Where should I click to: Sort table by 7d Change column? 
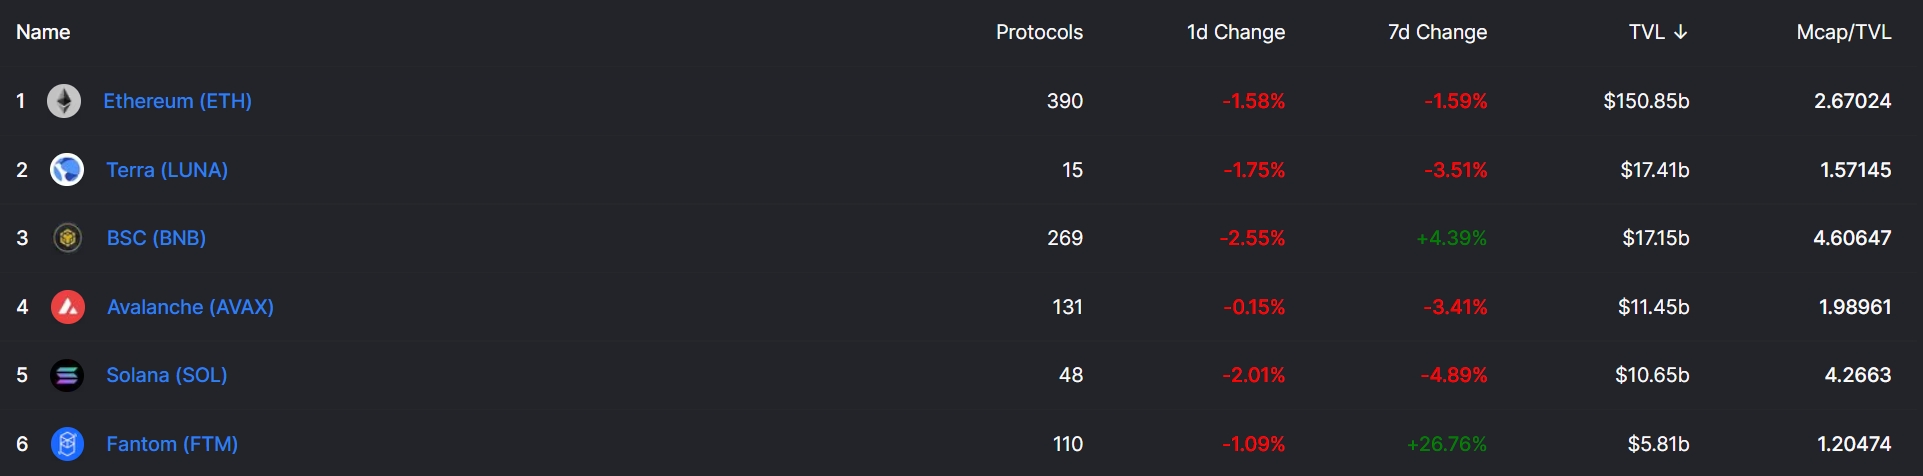[1437, 32]
